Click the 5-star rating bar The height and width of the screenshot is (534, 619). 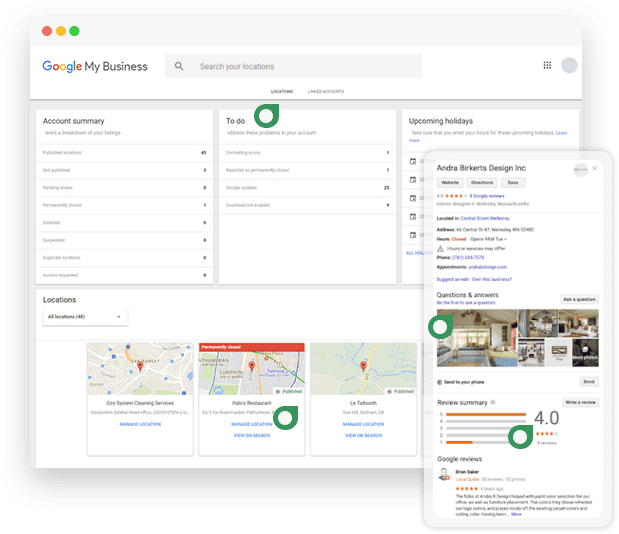(x=485, y=416)
